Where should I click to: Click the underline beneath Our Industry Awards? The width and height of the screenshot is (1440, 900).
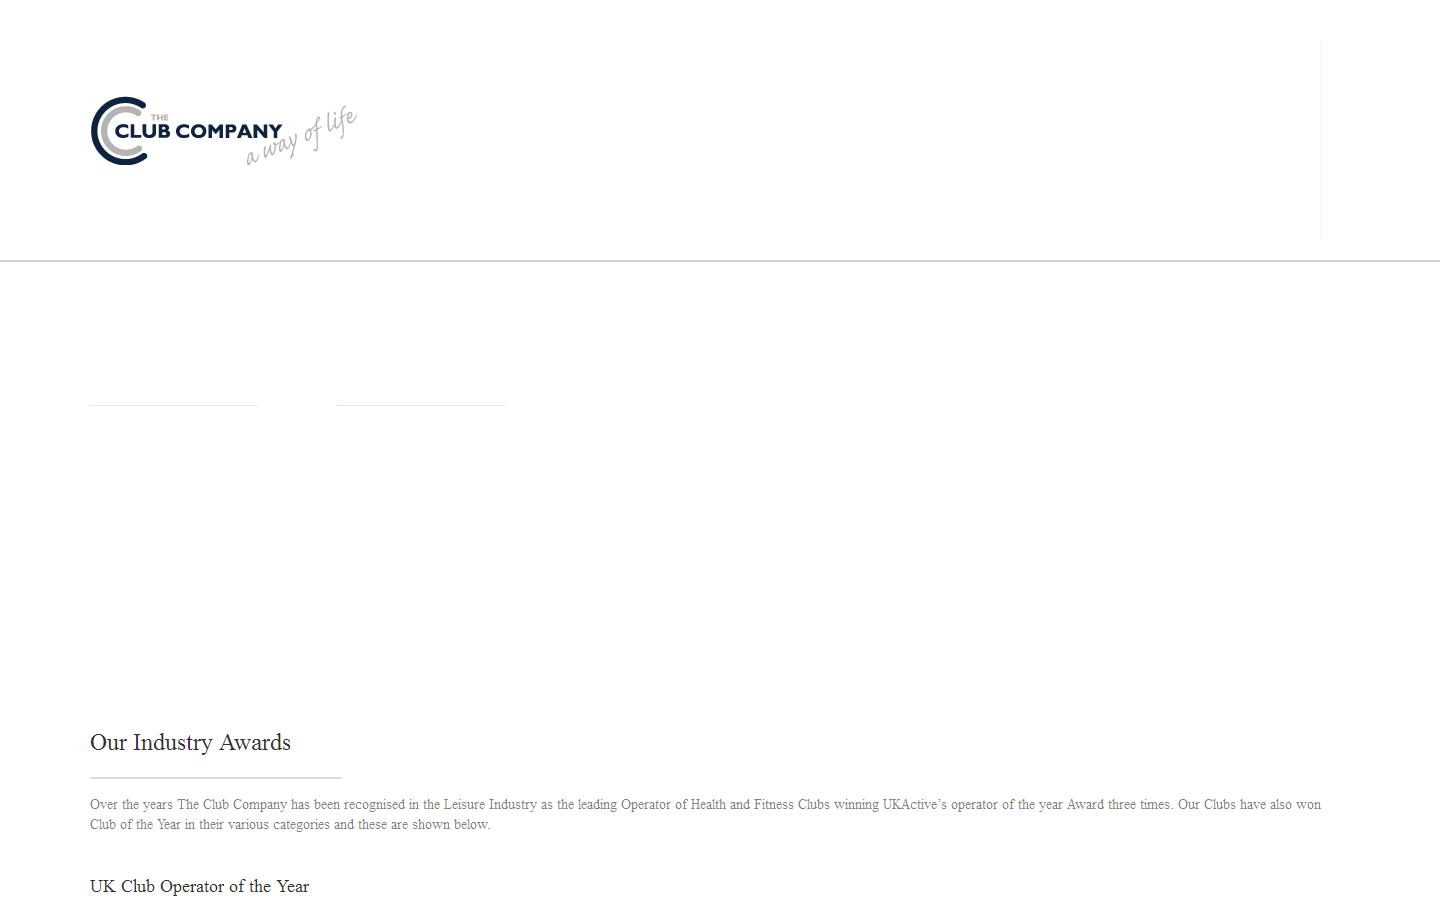pyautogui.click(x=216, y=777)
